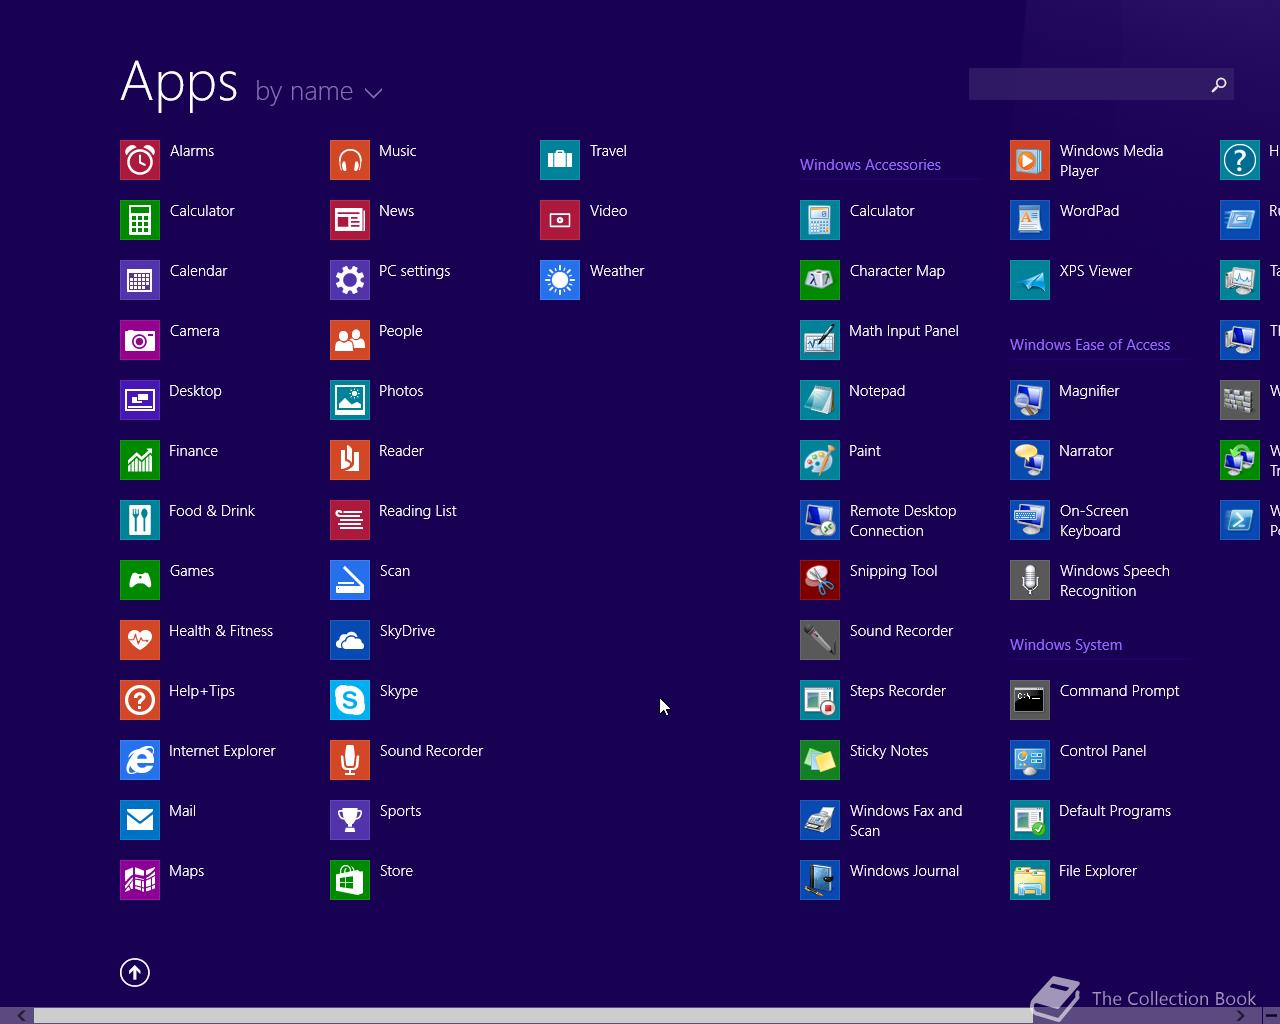Click the search magnifier button
This screenshot has height=1024, width=1280.
tap(1219, 84)
